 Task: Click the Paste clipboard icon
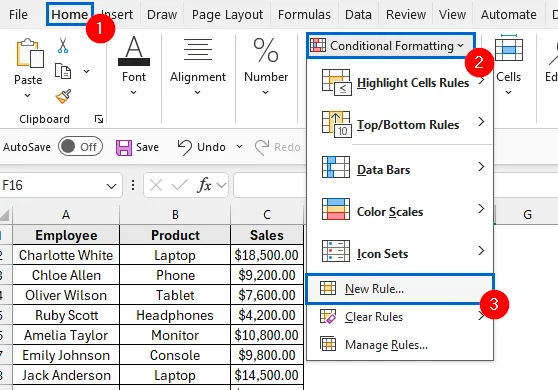tap(30, 53)
